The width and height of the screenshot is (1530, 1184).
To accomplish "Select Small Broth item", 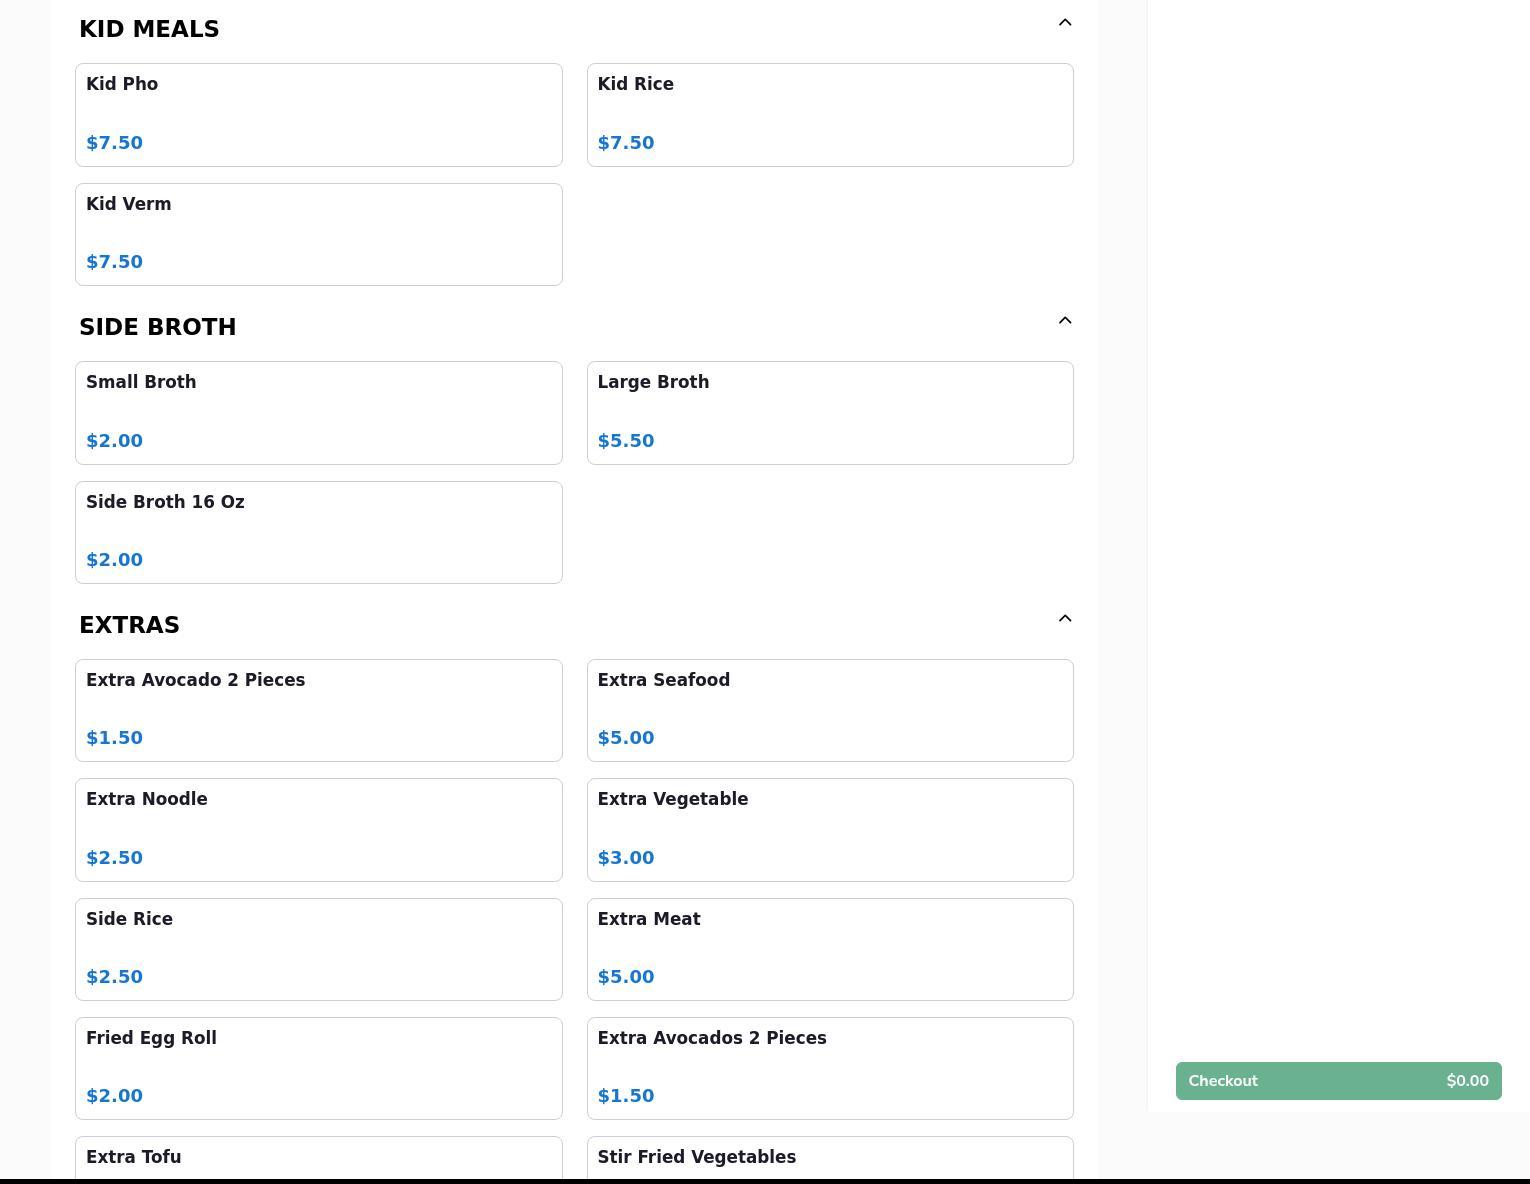I will 318,413.
